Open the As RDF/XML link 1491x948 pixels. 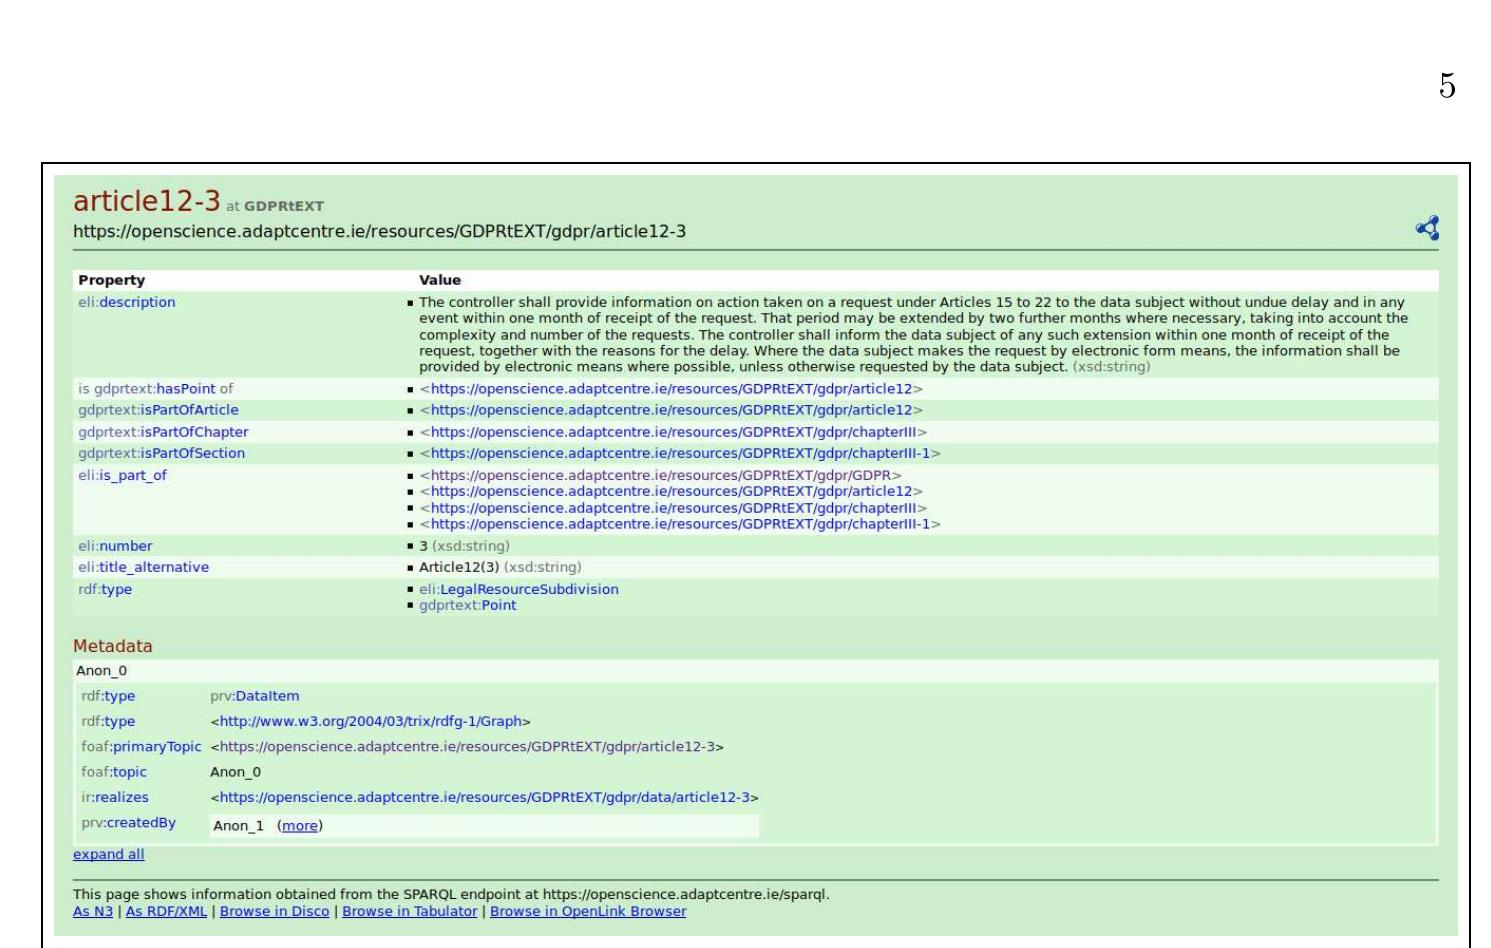pos(166,911)
